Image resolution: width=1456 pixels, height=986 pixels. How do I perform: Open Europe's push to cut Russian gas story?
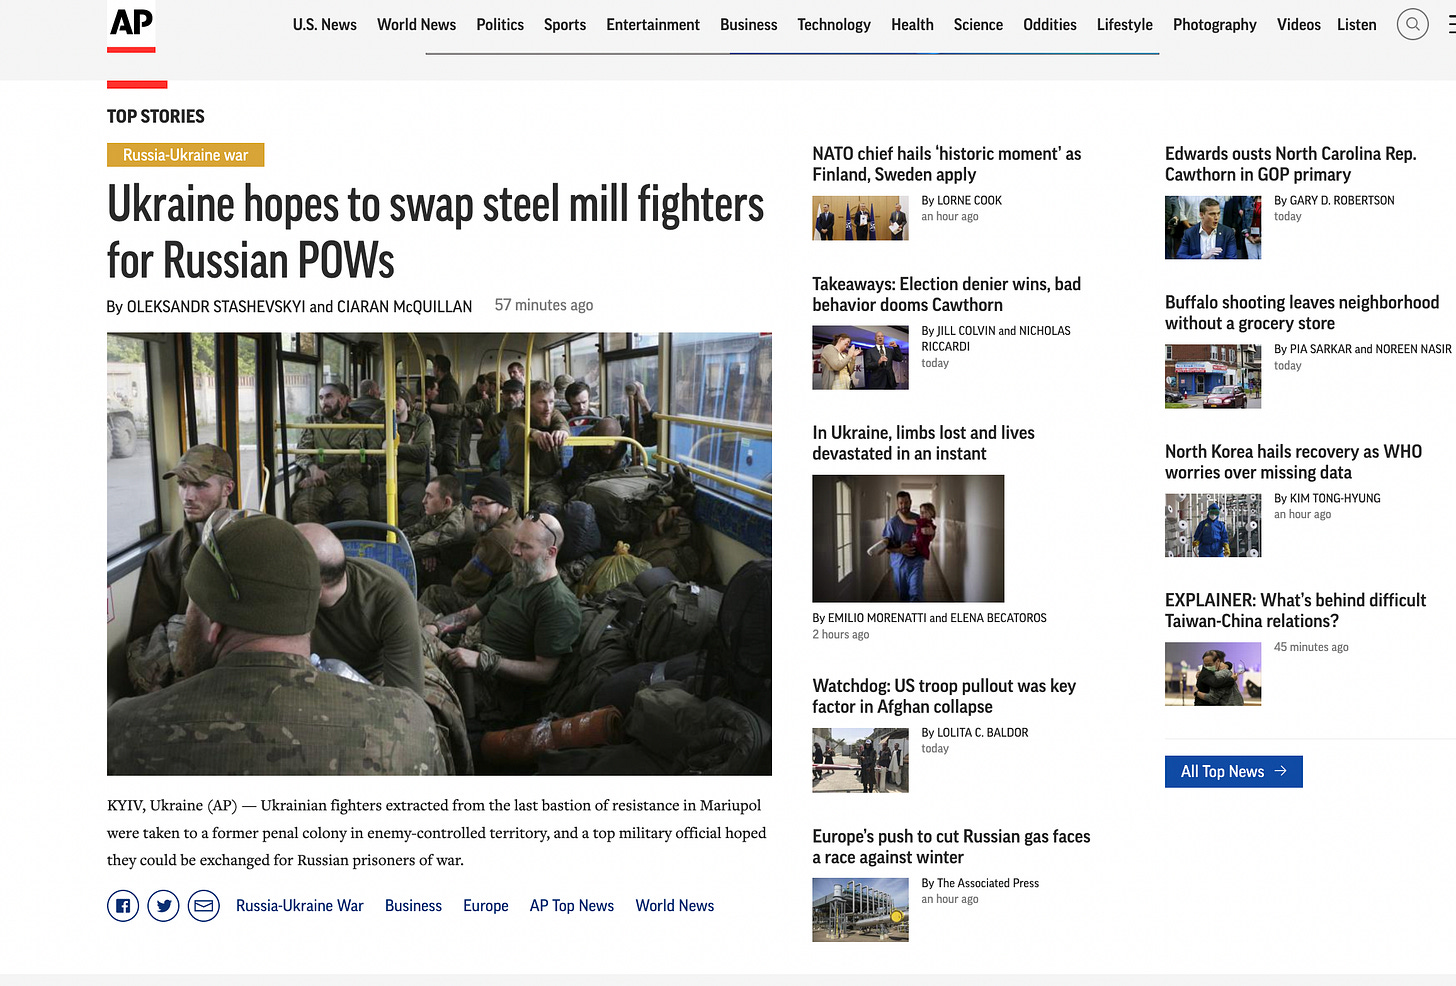point(951,847)
